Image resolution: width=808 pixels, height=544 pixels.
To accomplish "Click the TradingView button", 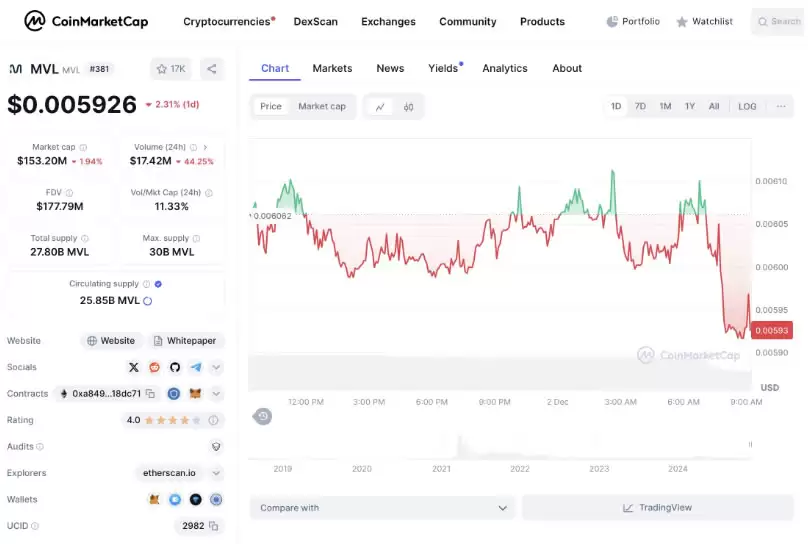I will [658, 508].
